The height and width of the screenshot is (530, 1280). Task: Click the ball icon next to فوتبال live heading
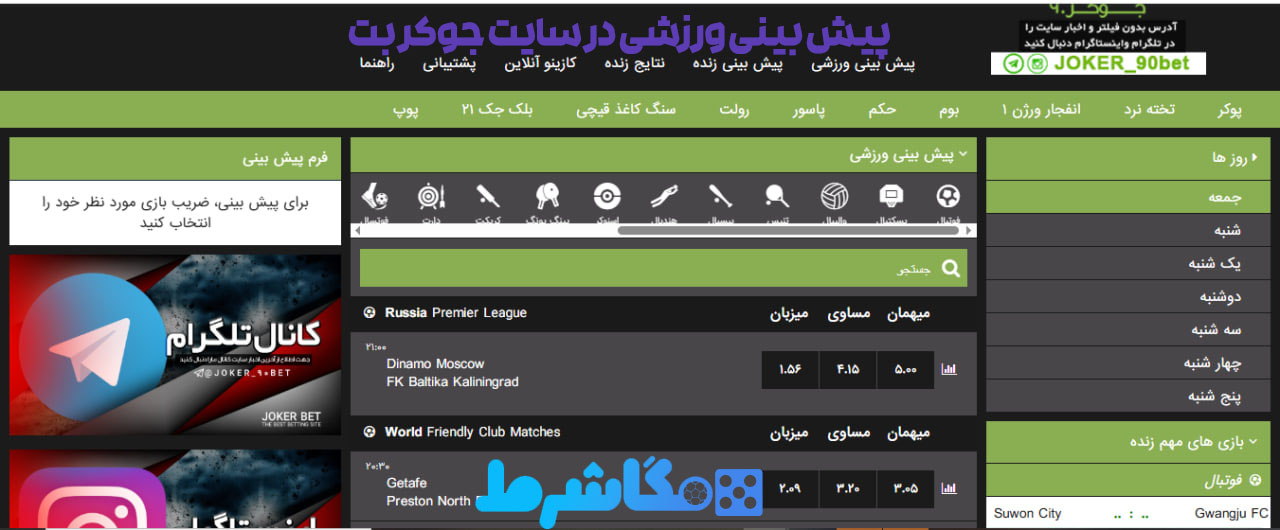point(1257,481)
